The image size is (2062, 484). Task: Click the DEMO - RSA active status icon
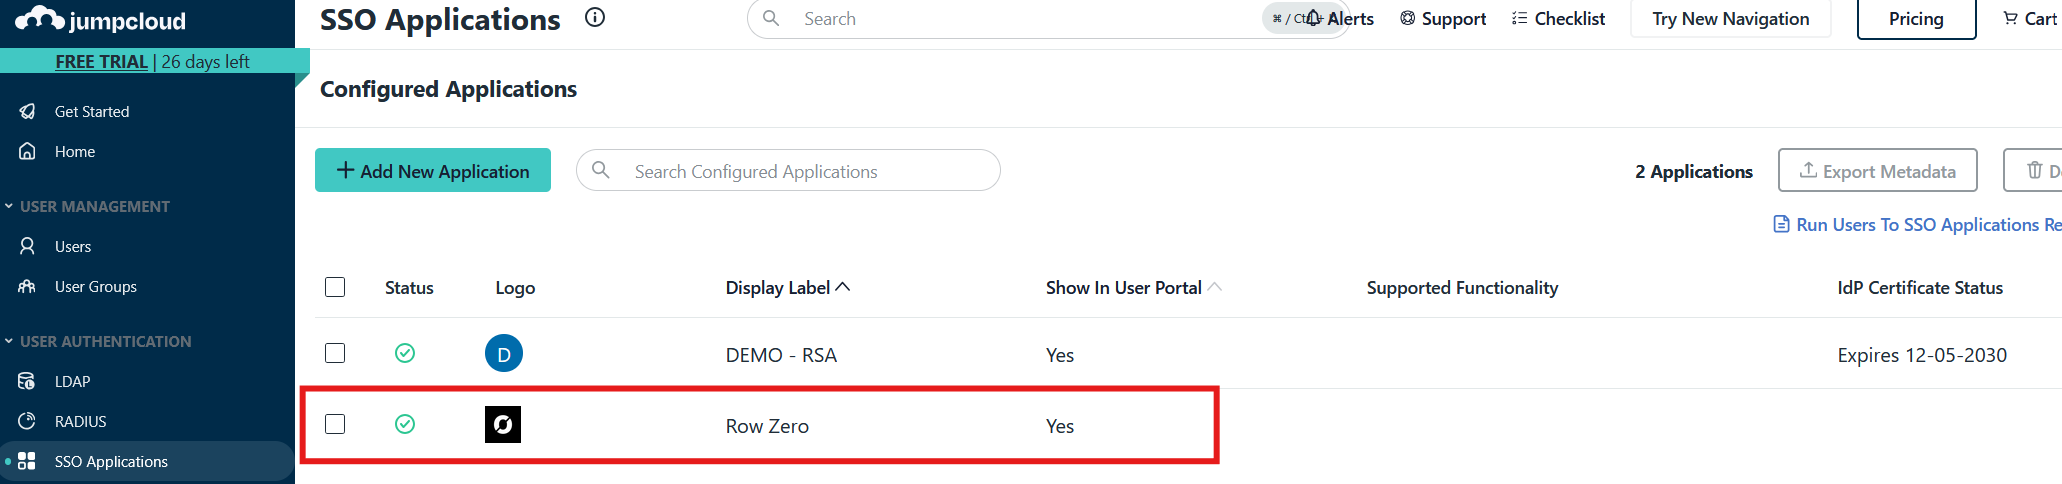pyautogui.click(x=405, y=353)
